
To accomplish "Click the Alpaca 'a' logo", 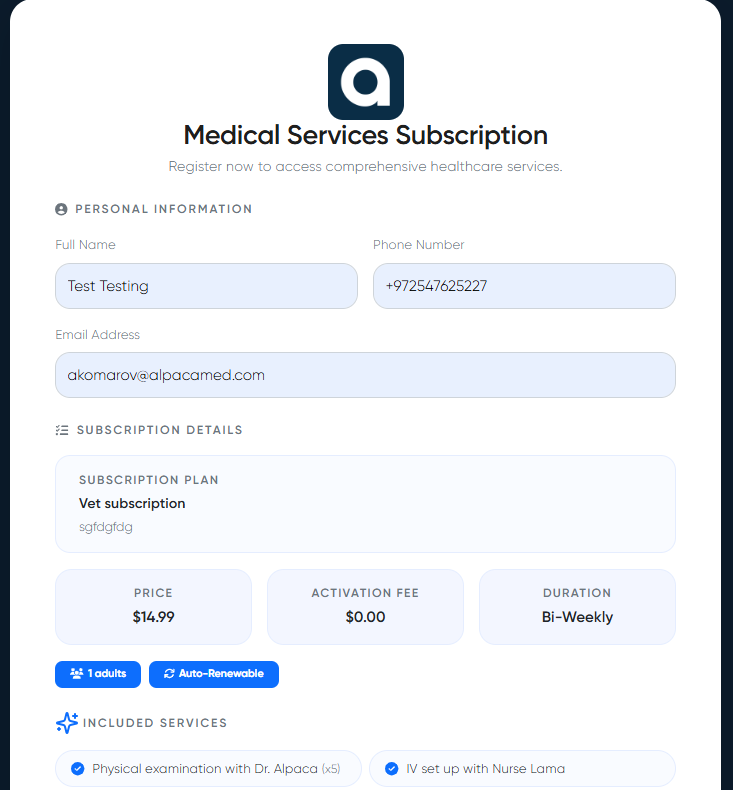I will click(x=366, y=82).
